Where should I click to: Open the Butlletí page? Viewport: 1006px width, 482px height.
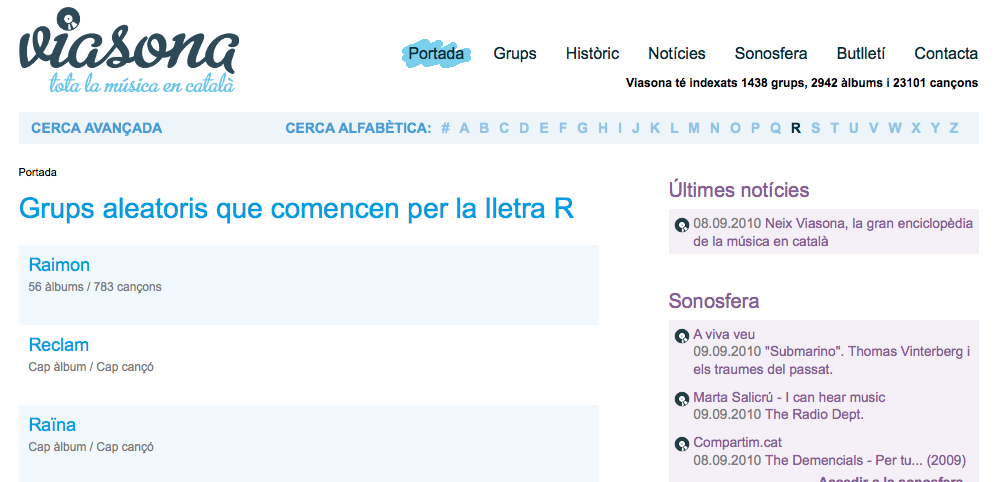pyautogui.click(x=861, y=53)
